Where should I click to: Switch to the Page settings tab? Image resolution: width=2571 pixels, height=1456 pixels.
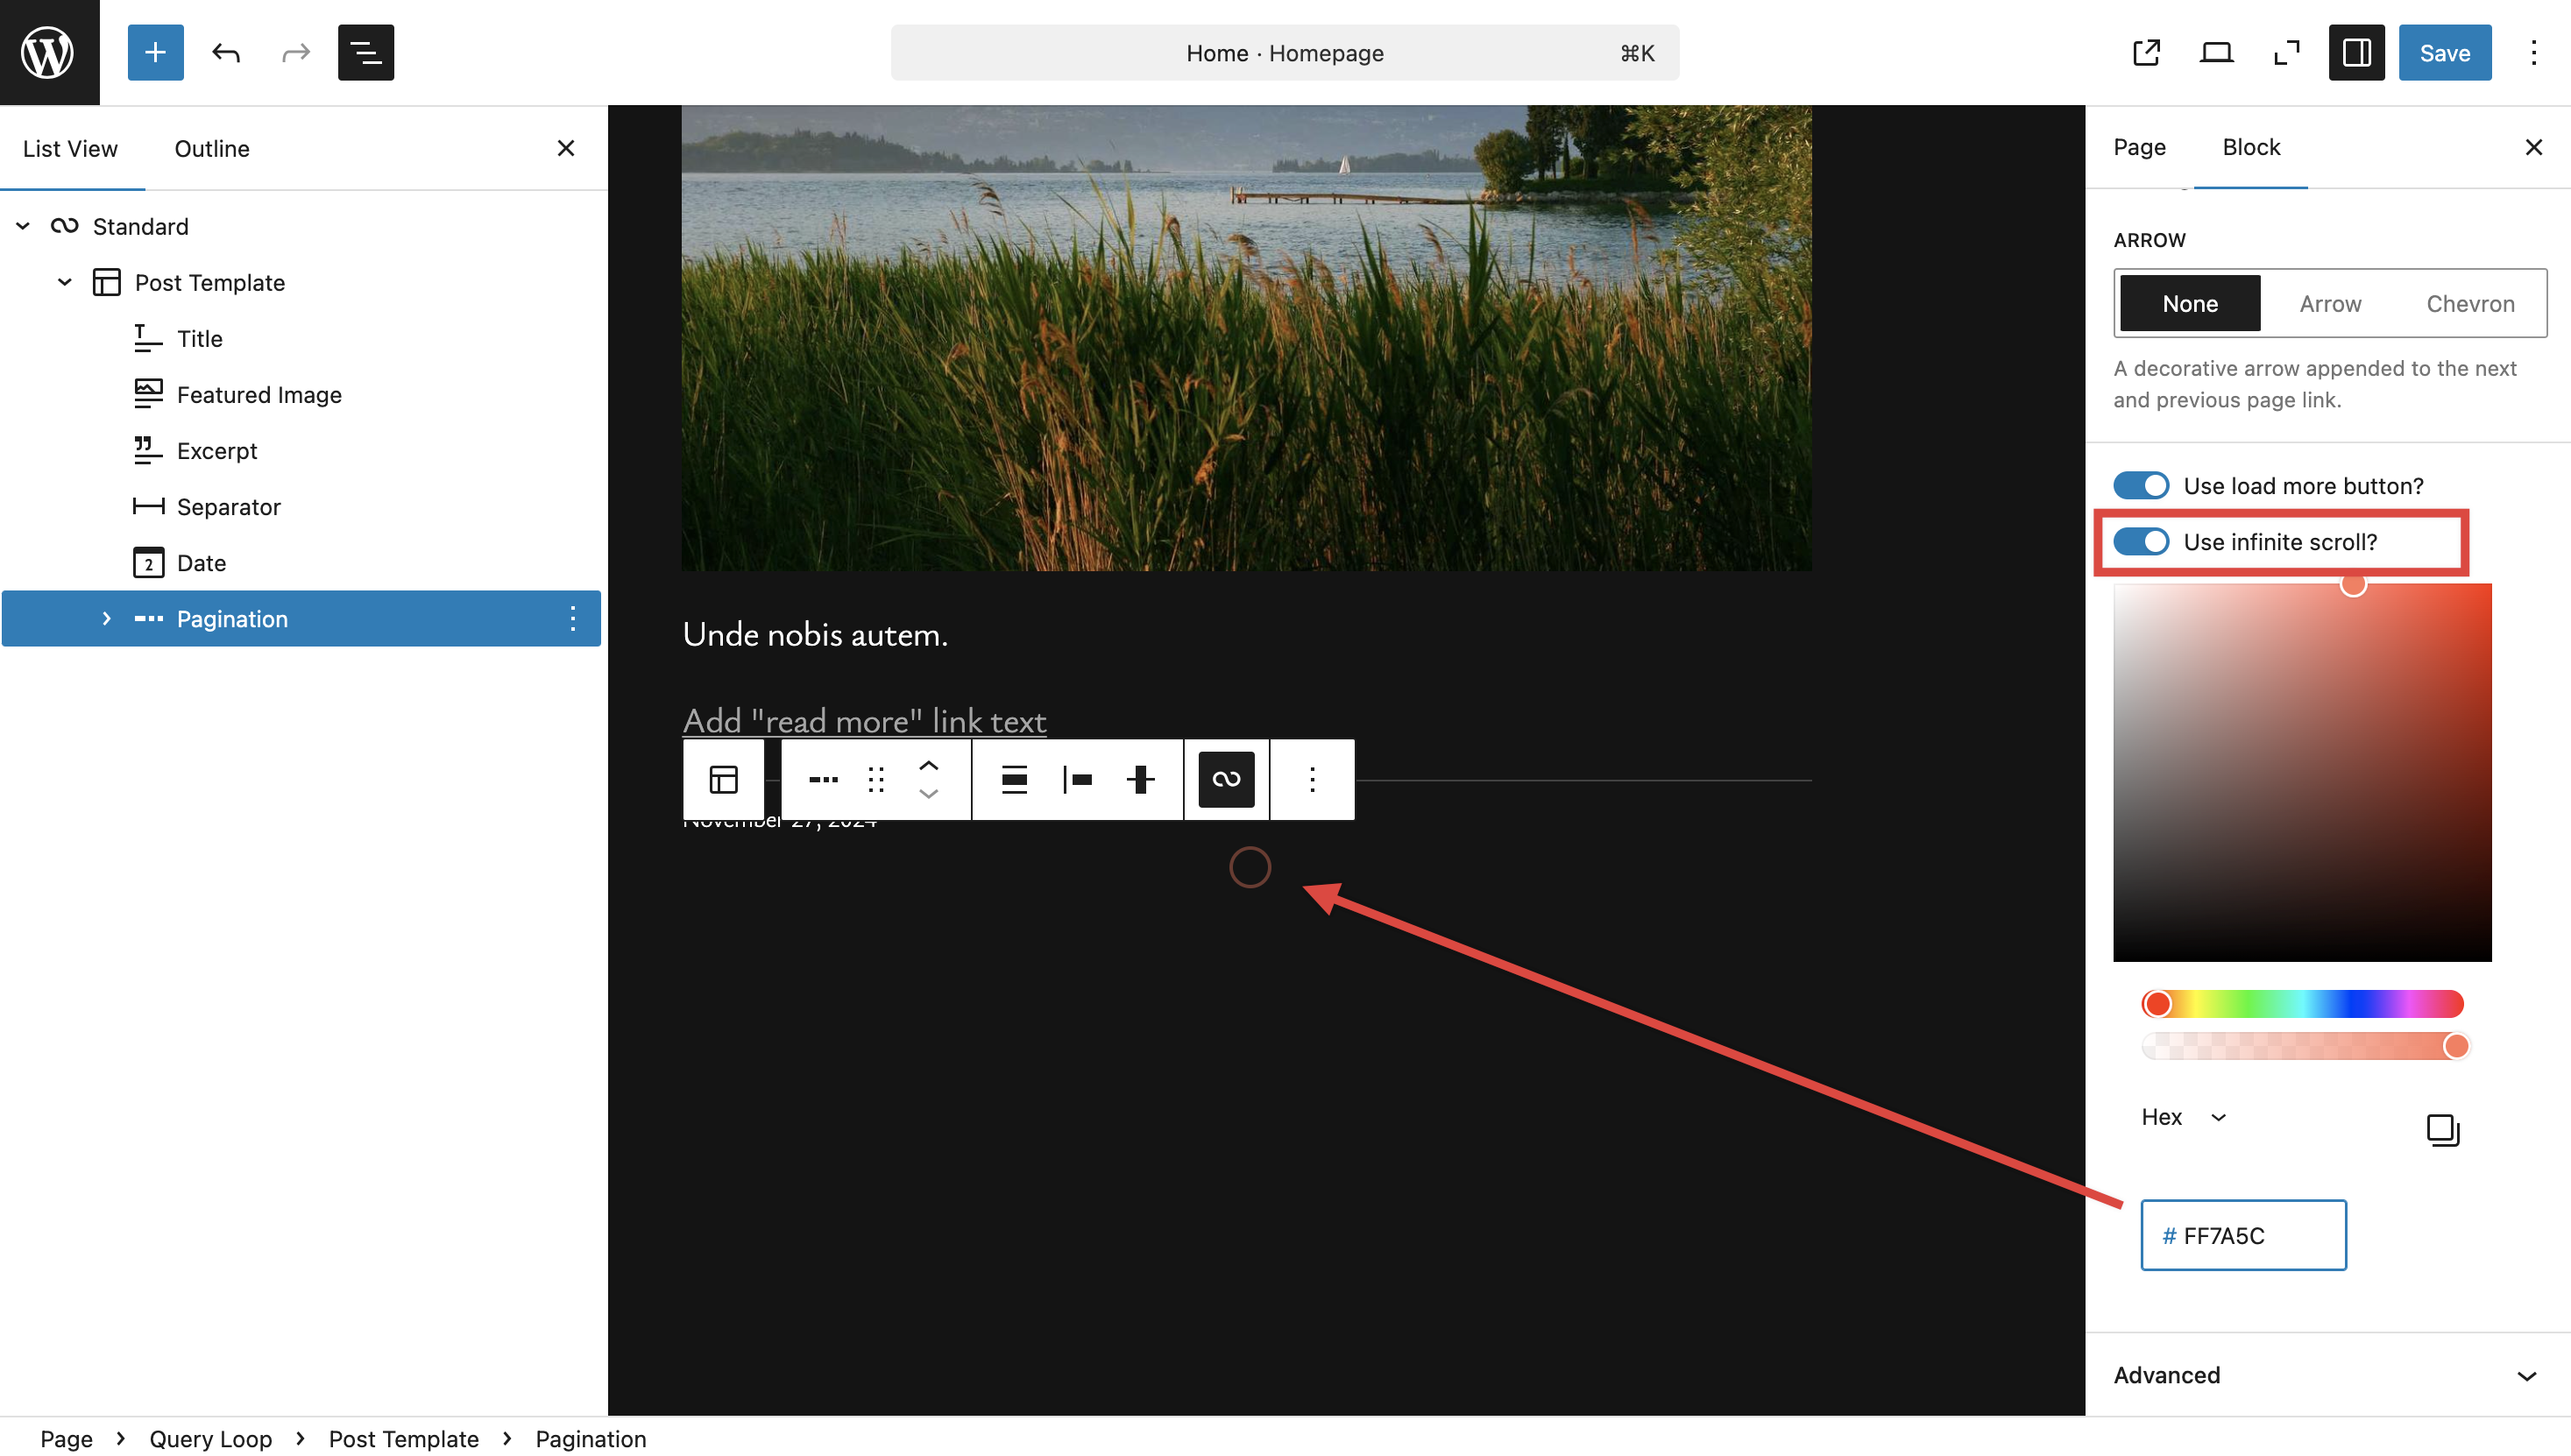click(x=2138, y=147)
